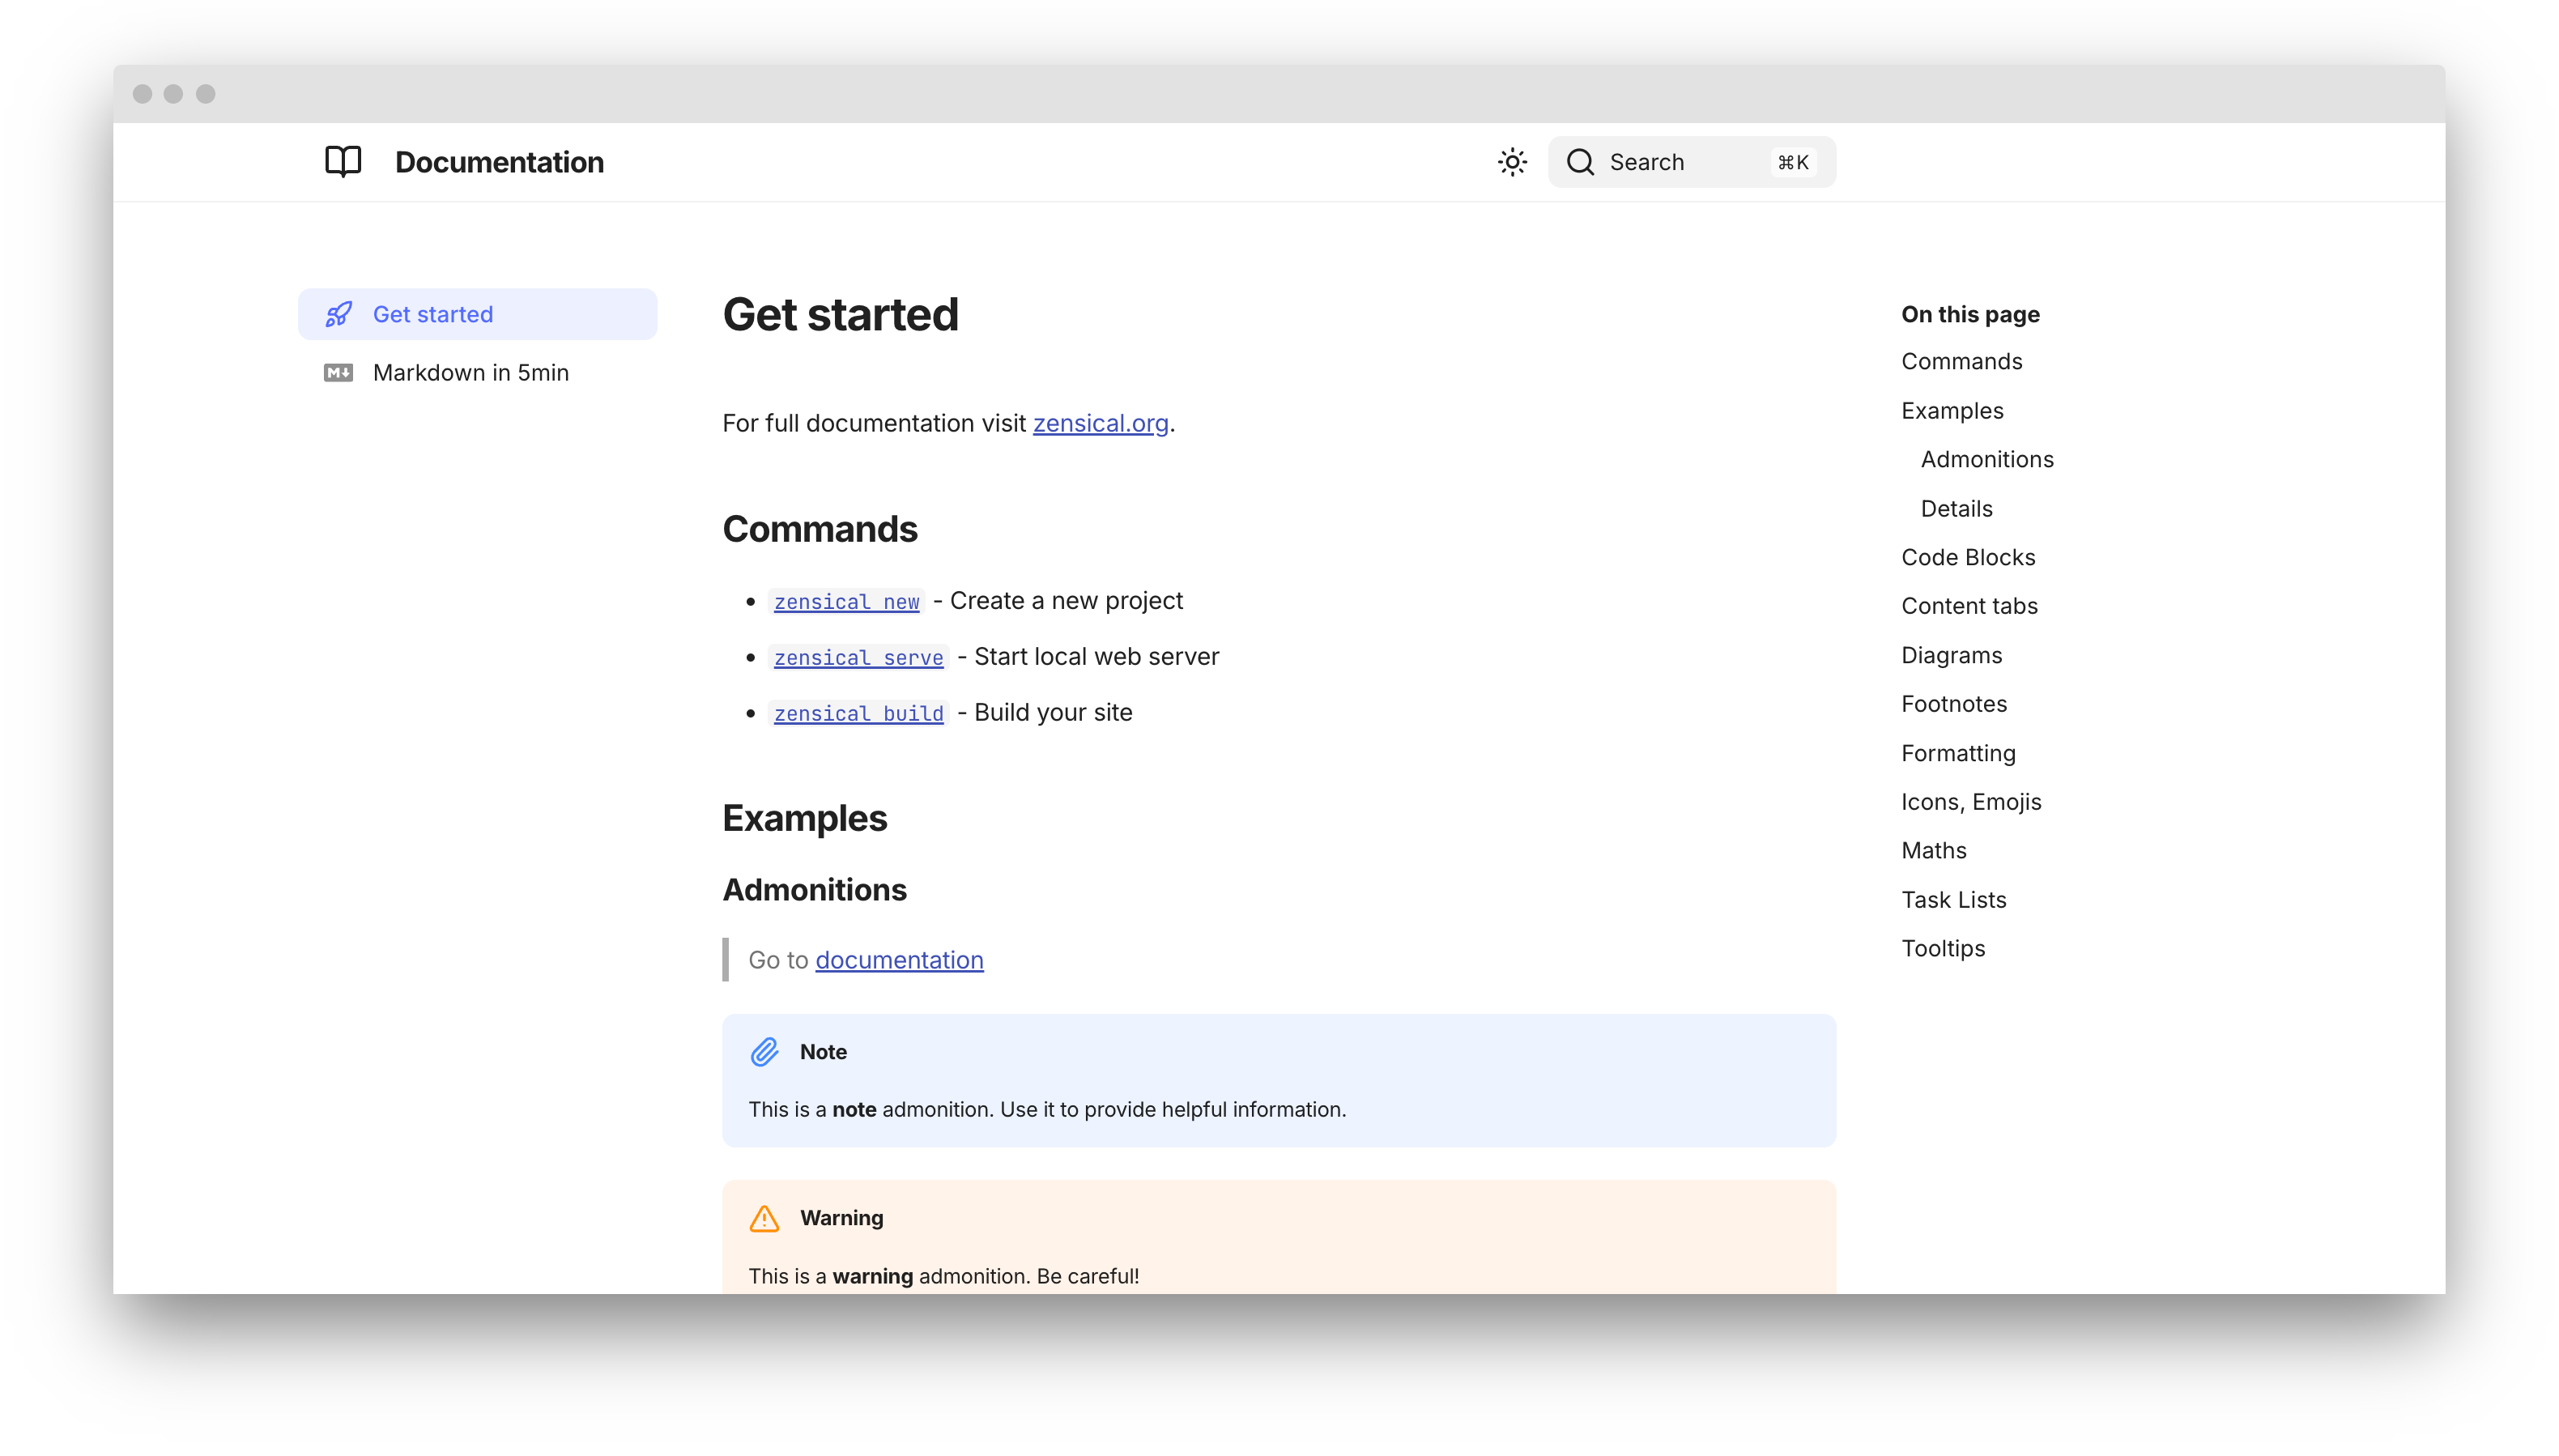
Task: Click the book logo icon in header
Action: 343,161
